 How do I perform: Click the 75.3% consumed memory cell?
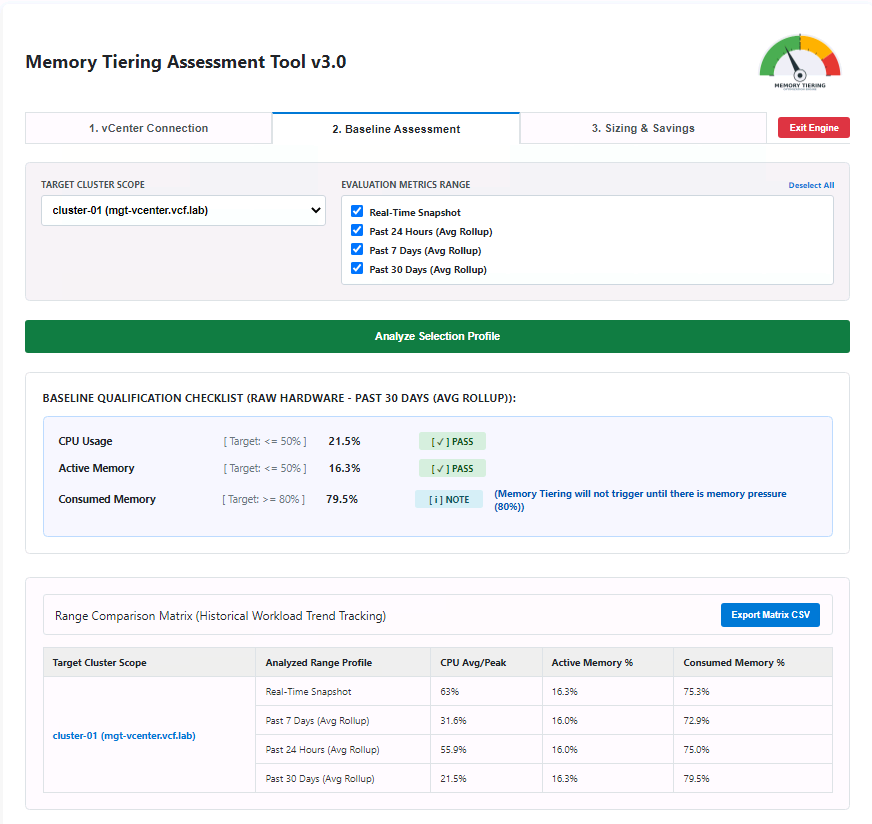click(x=753, y=692)
